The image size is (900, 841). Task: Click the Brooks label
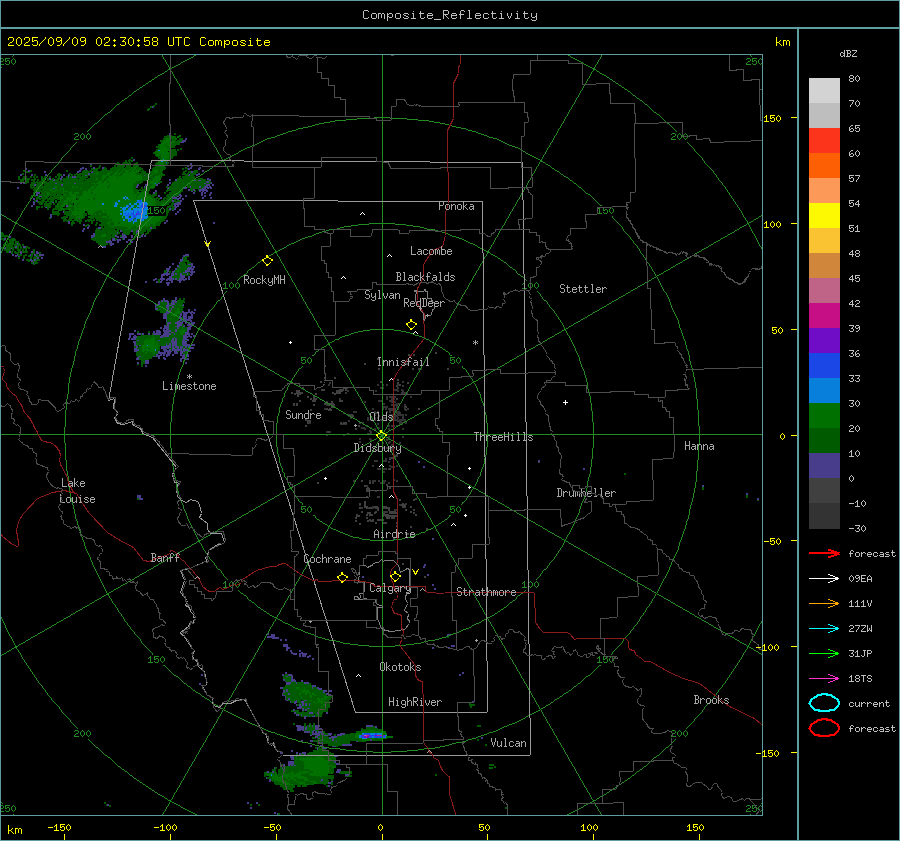click(x=711, y=700)
